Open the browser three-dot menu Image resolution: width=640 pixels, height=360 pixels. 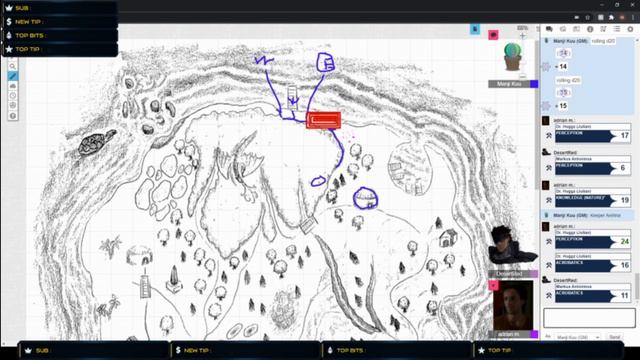click(633, 18)
